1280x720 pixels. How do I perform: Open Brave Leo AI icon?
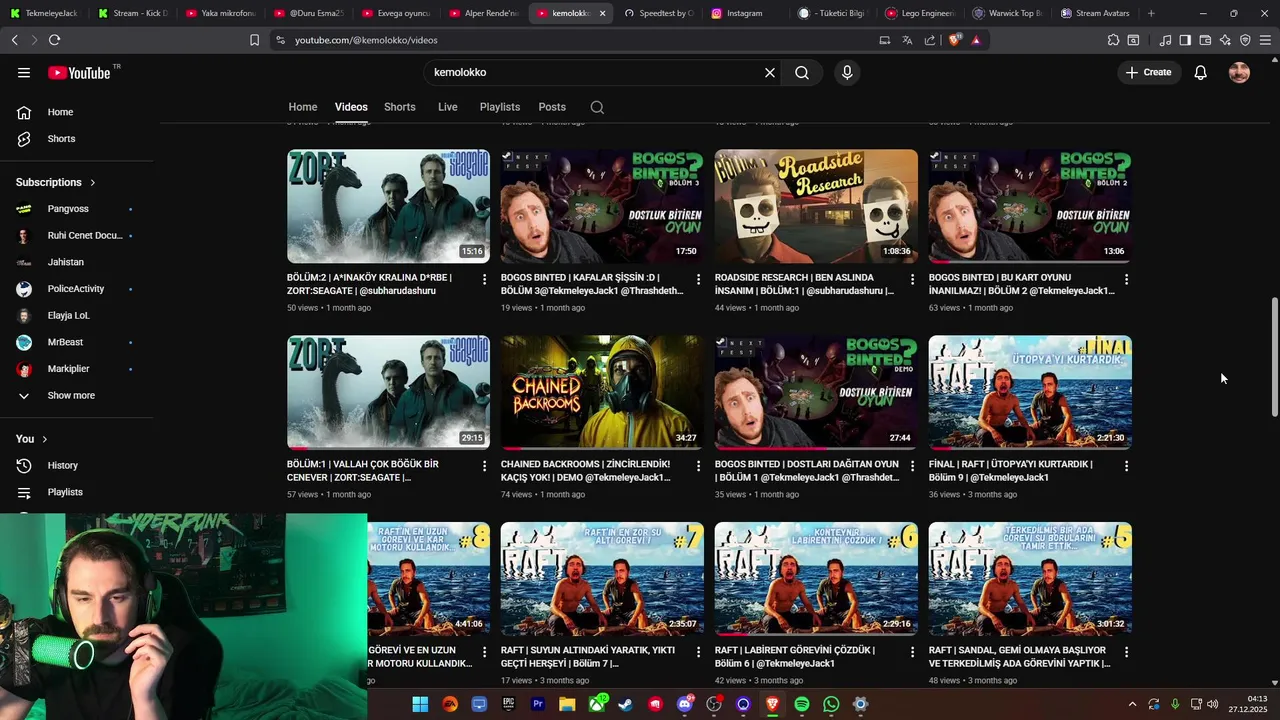tap(1225, 40)
